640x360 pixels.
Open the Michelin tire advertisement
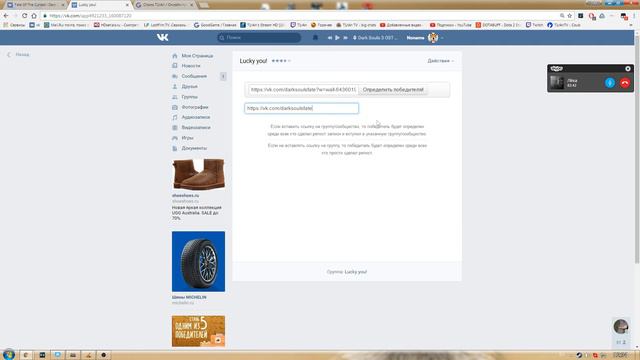[198, 262]
